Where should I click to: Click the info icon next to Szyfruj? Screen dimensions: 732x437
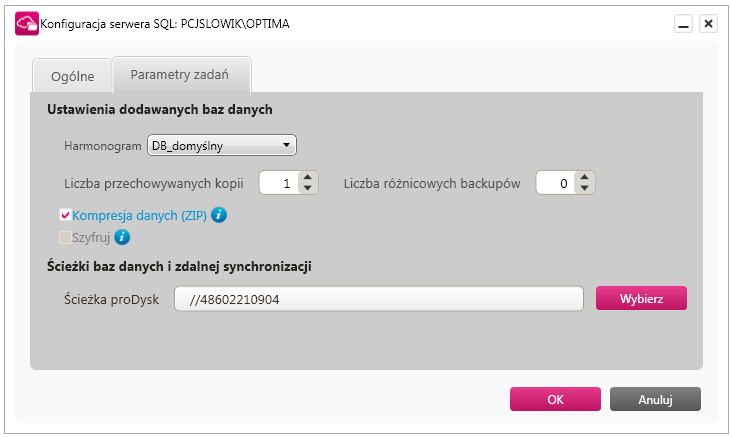pyautogui.click(x=122, y=237)
